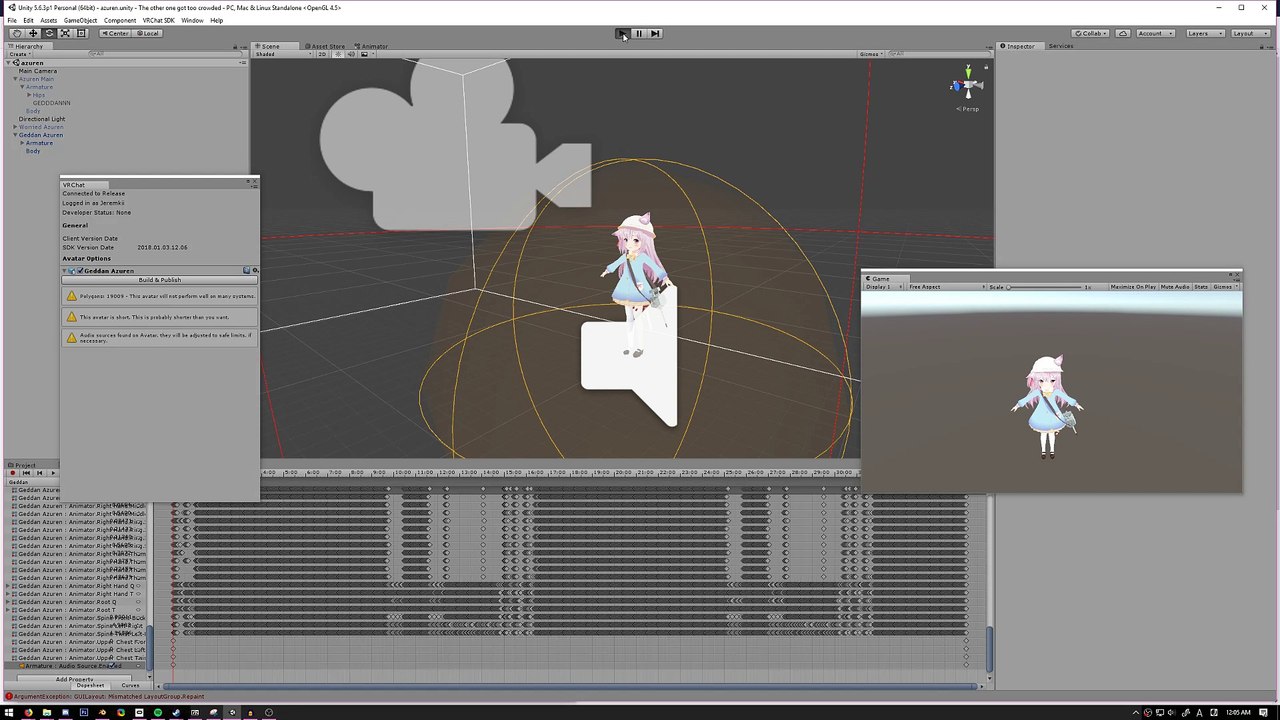The width and height of the screenshot is (1280, 720).
Task: Open Photoshop from the taskbar
Action: [x=84, y=713]
